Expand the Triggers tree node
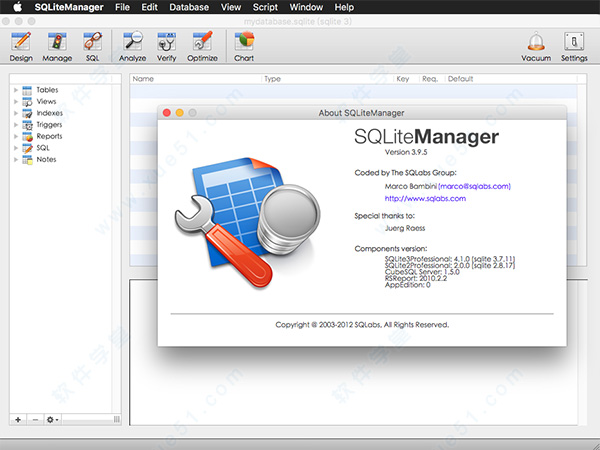The image size is (600, 450). [16, 125]
